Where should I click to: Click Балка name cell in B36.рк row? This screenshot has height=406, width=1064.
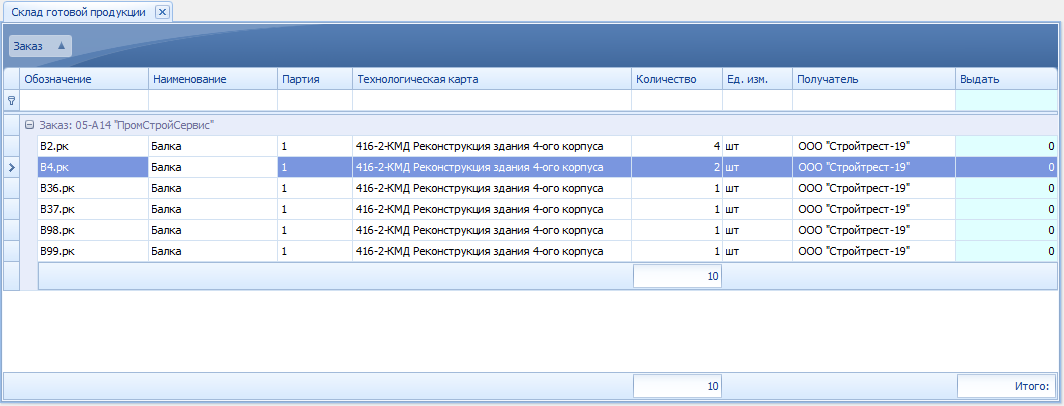coord(213,188)
